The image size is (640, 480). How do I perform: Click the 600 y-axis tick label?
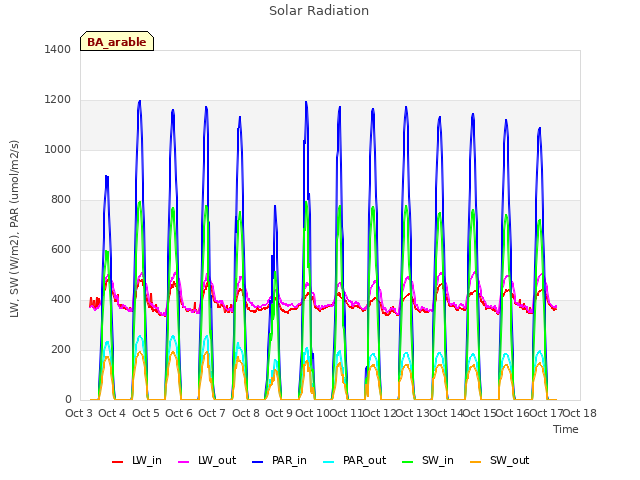61,249
